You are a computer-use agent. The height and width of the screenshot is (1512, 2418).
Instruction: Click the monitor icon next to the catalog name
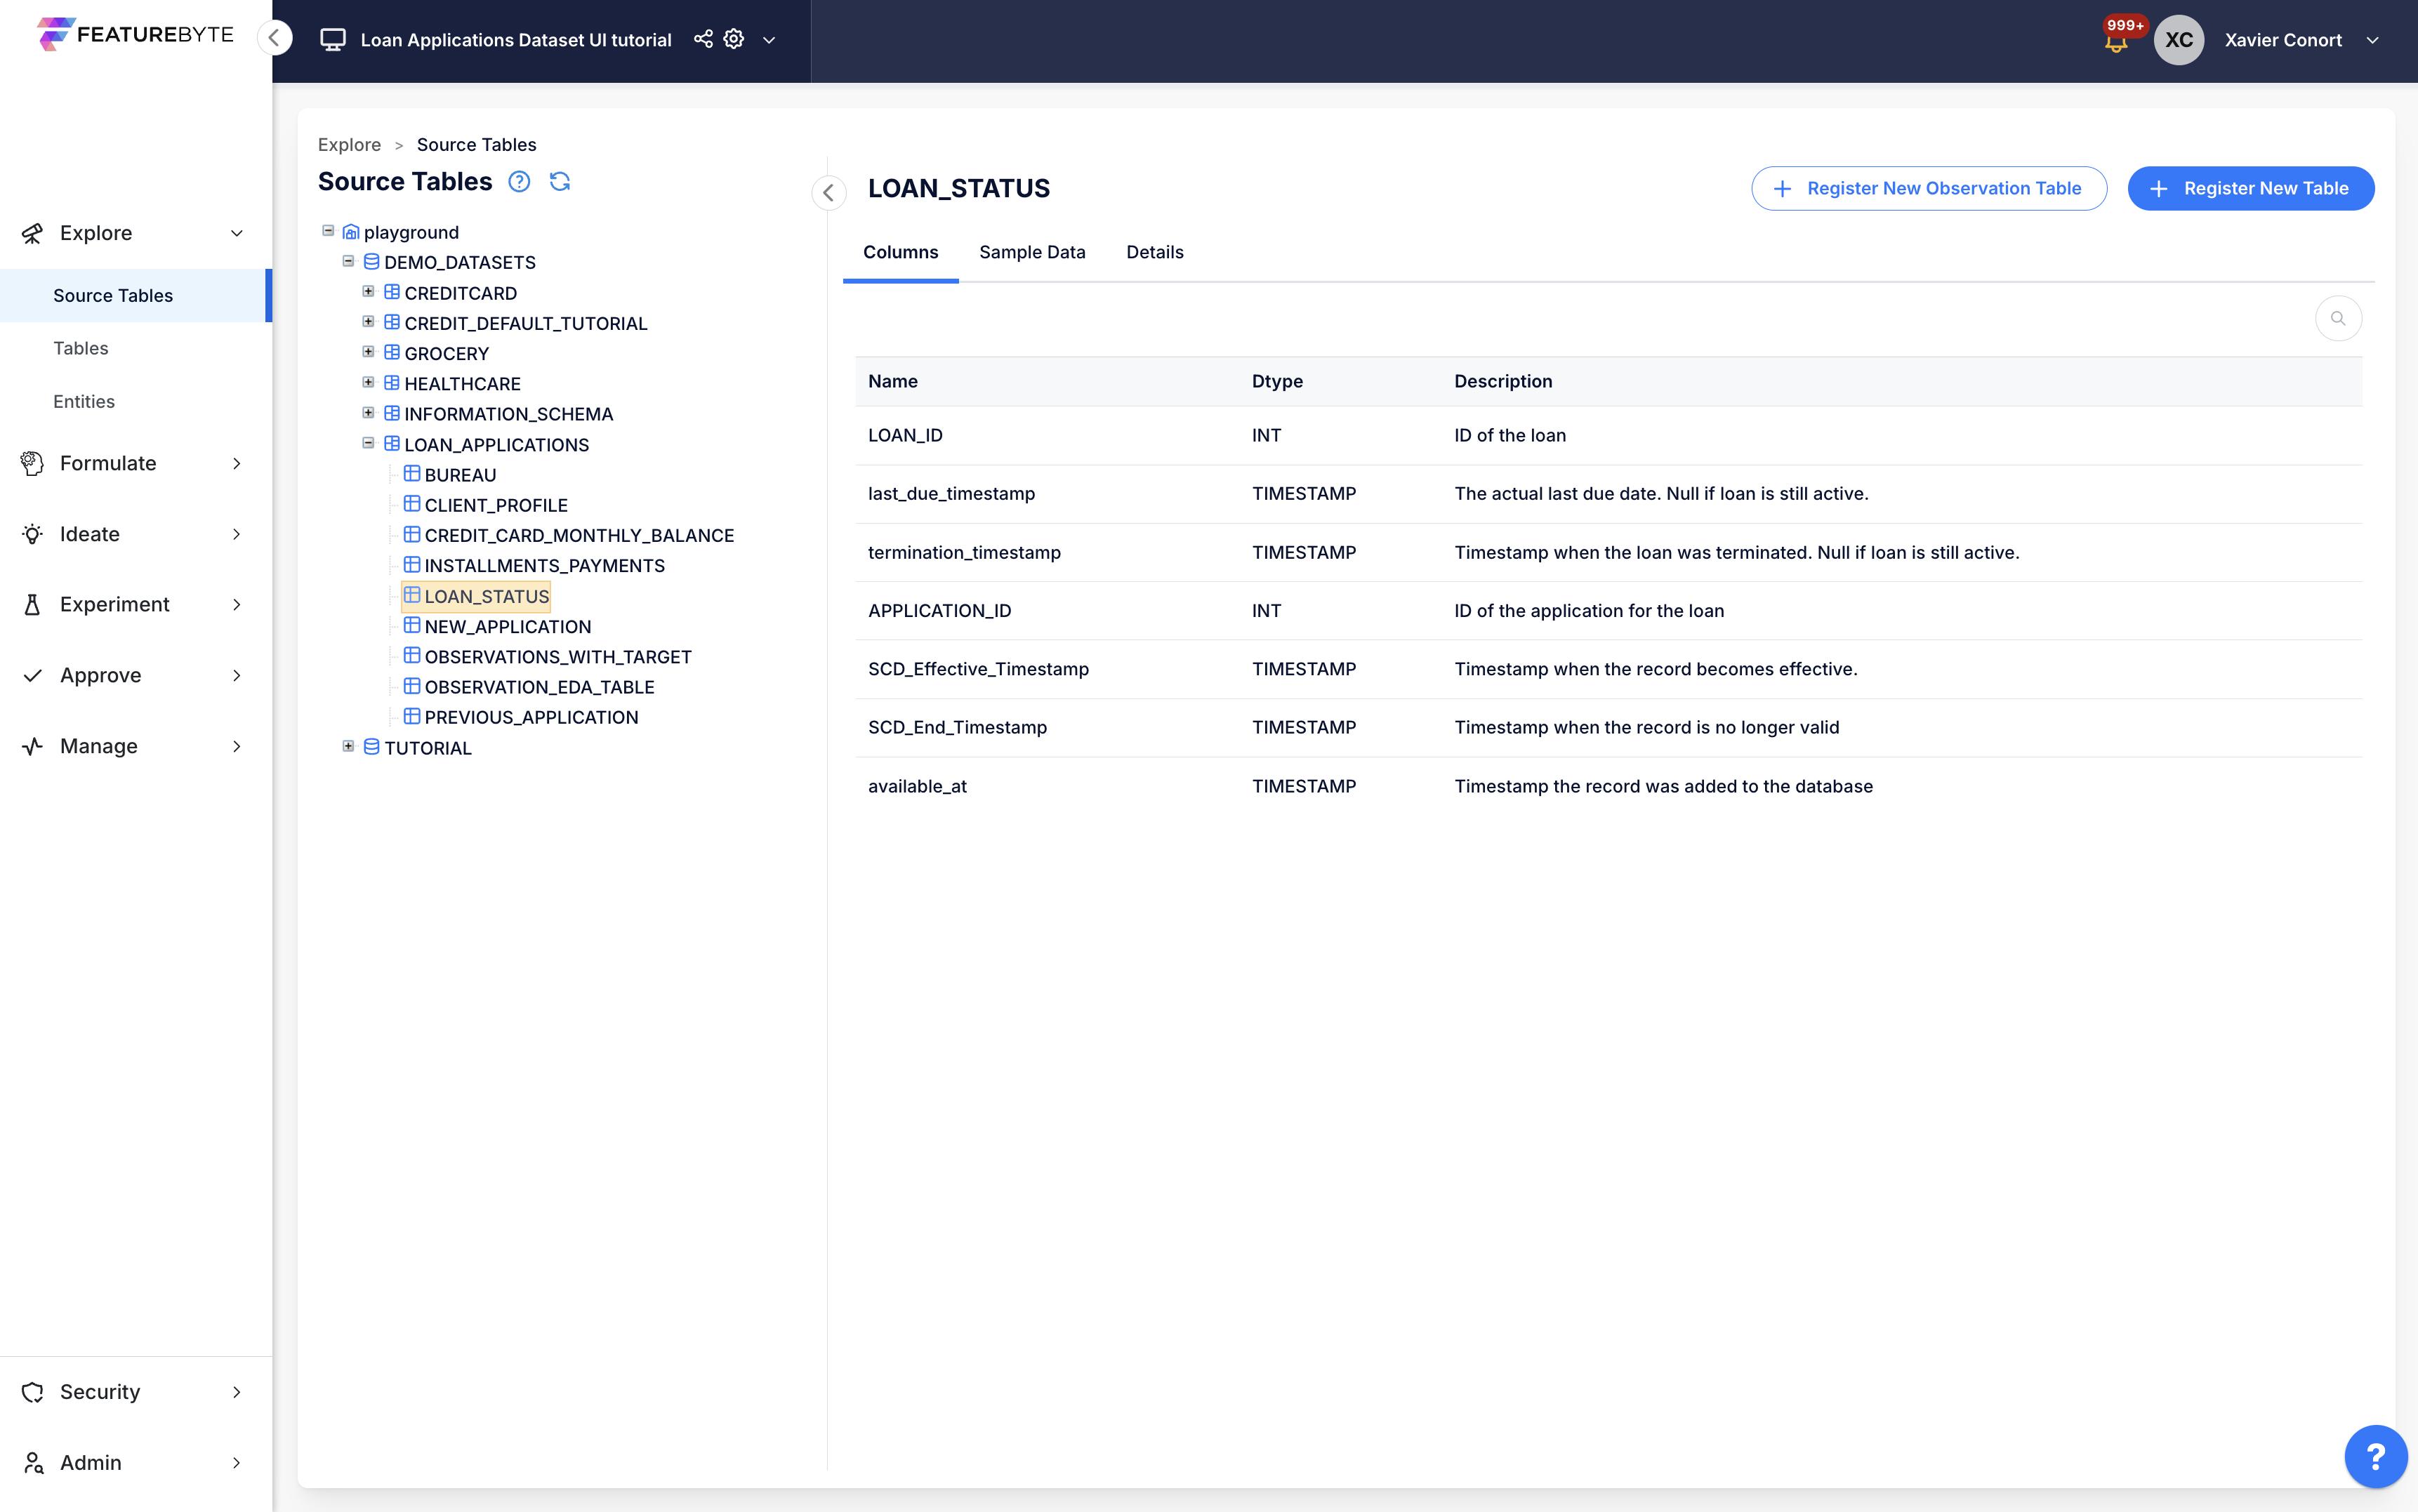(x=333, y=40)
